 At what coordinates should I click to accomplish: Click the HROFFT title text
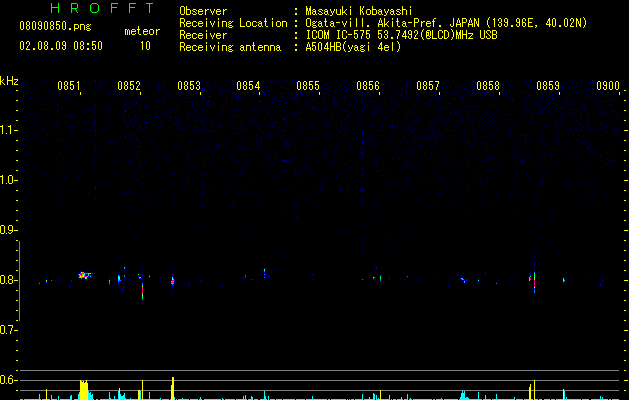click(x=103, y=8)
